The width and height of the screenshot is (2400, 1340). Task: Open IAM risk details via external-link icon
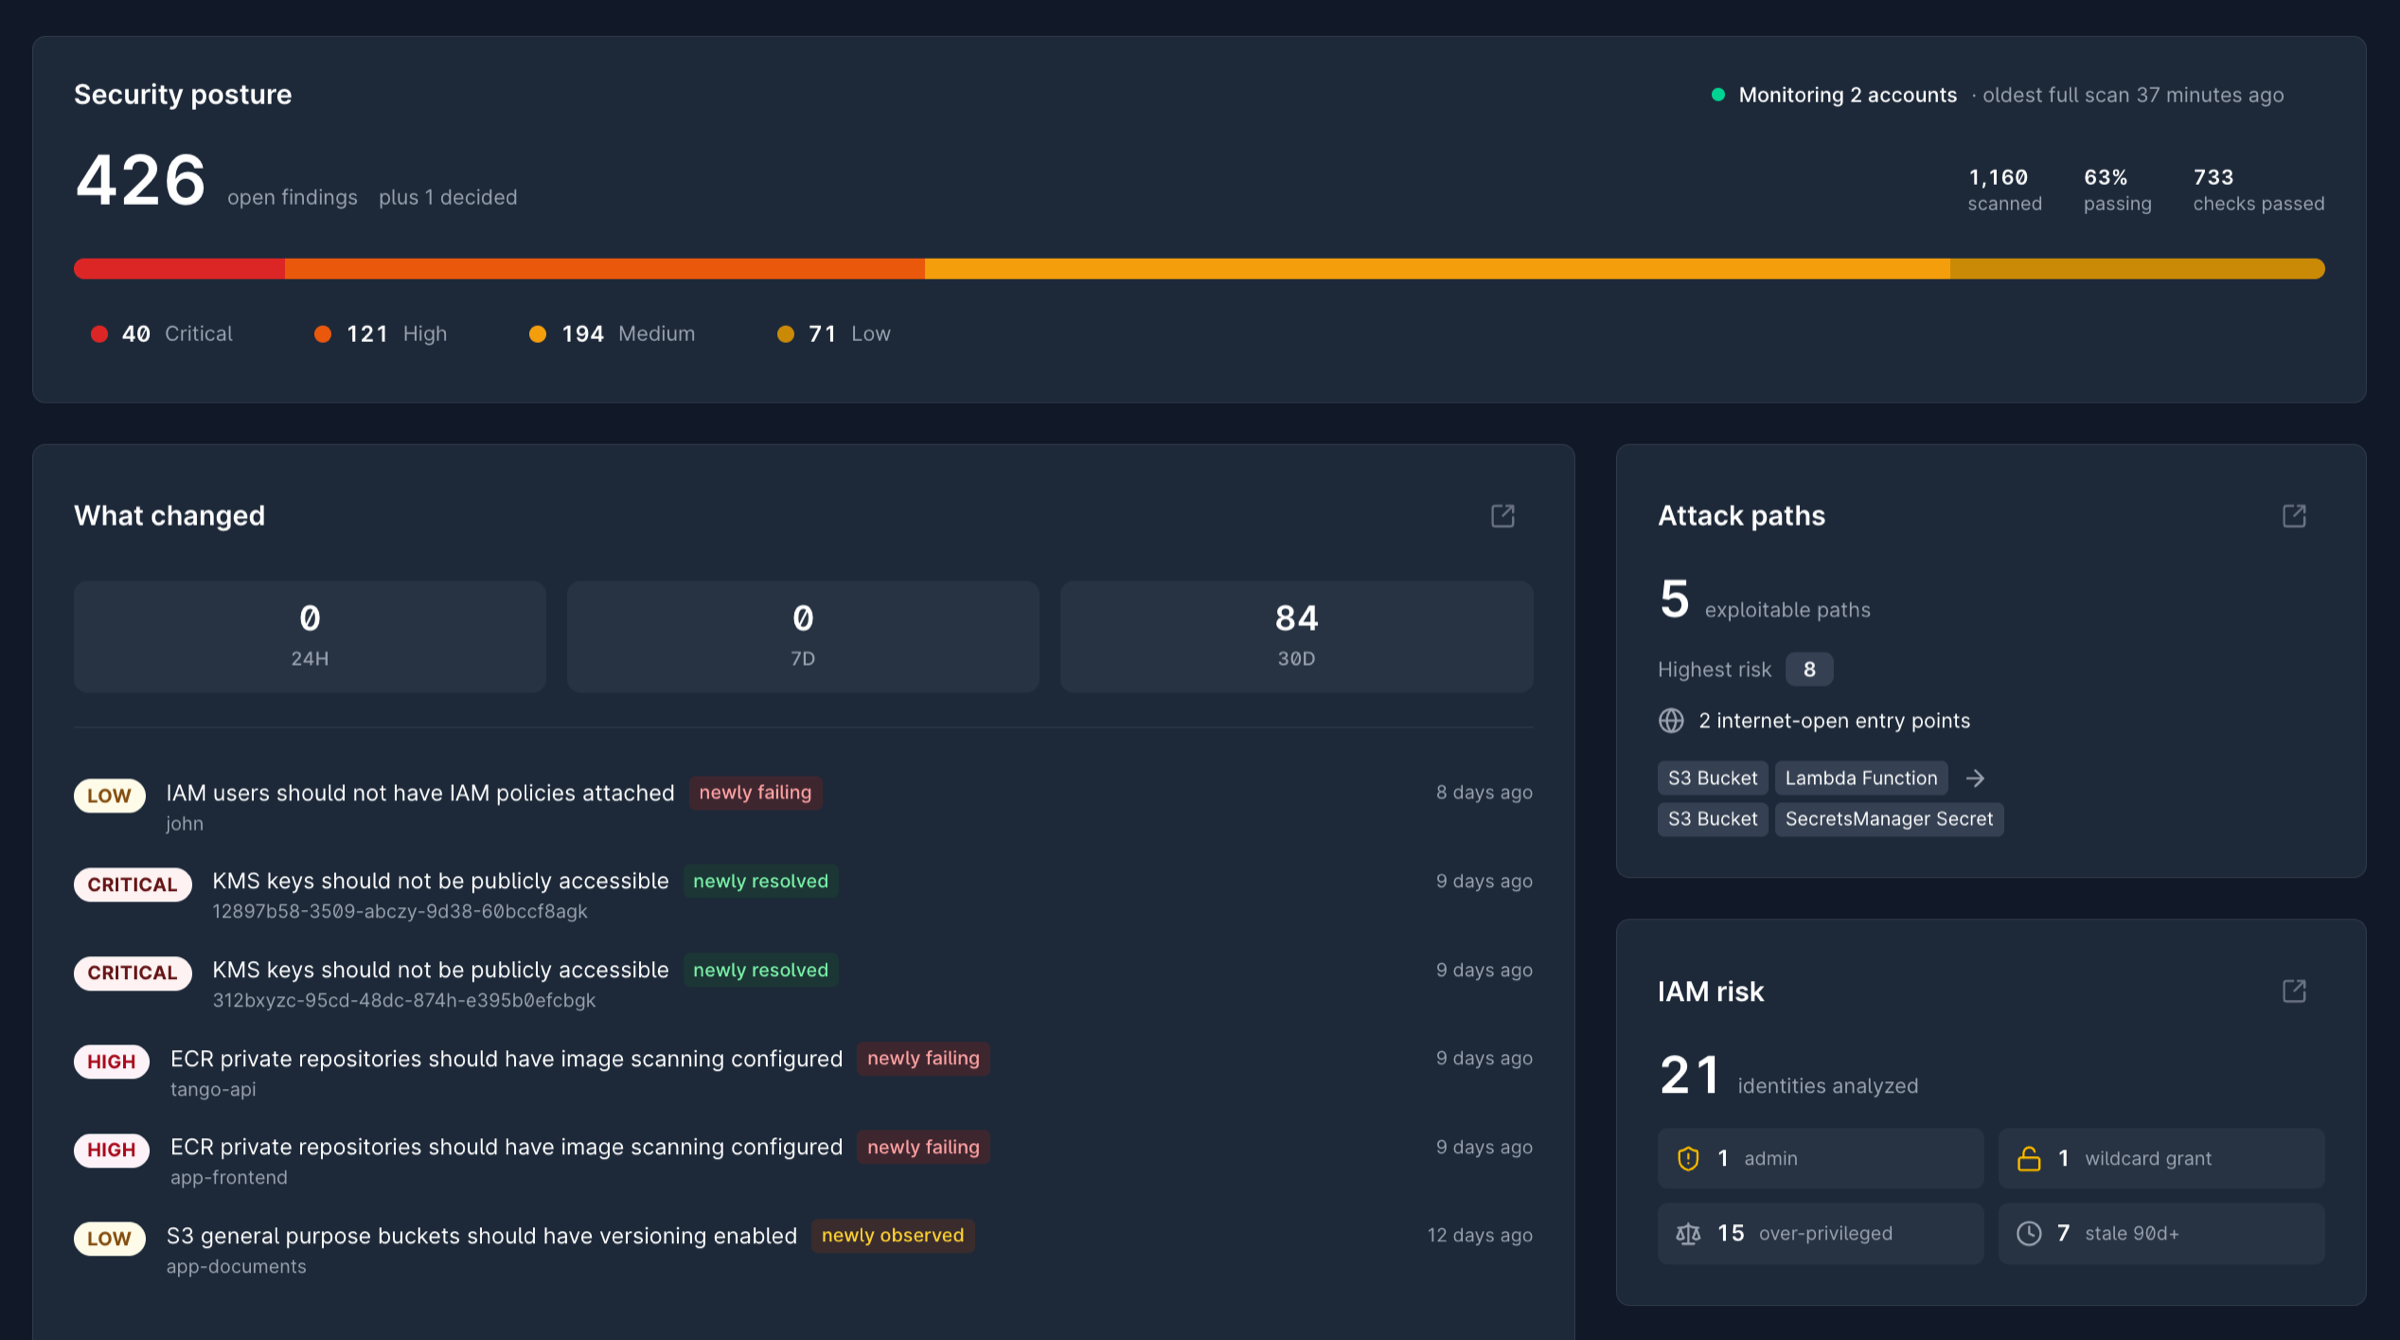pyautogui.click(x=2294, y=991)
